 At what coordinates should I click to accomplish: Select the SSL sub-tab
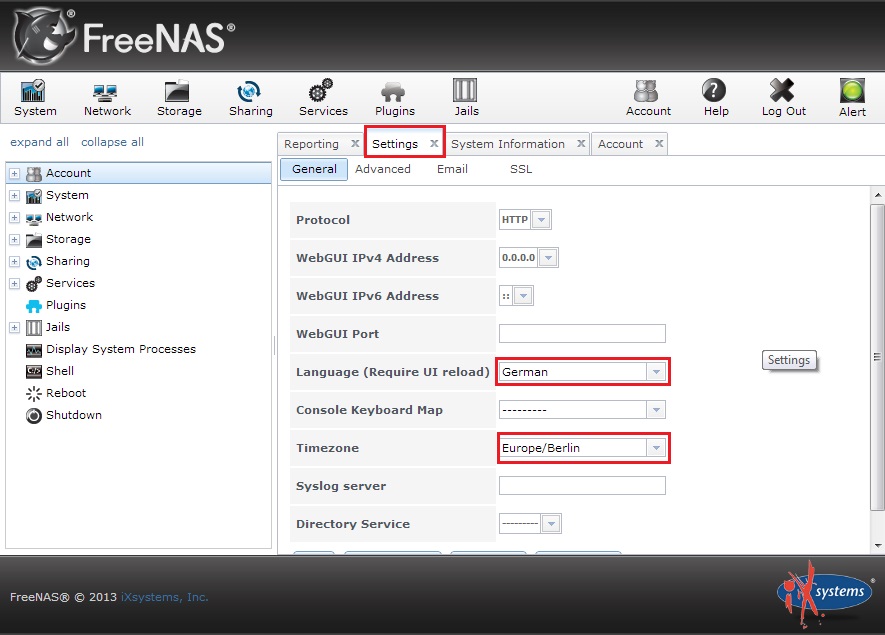(x=521, y=169)
